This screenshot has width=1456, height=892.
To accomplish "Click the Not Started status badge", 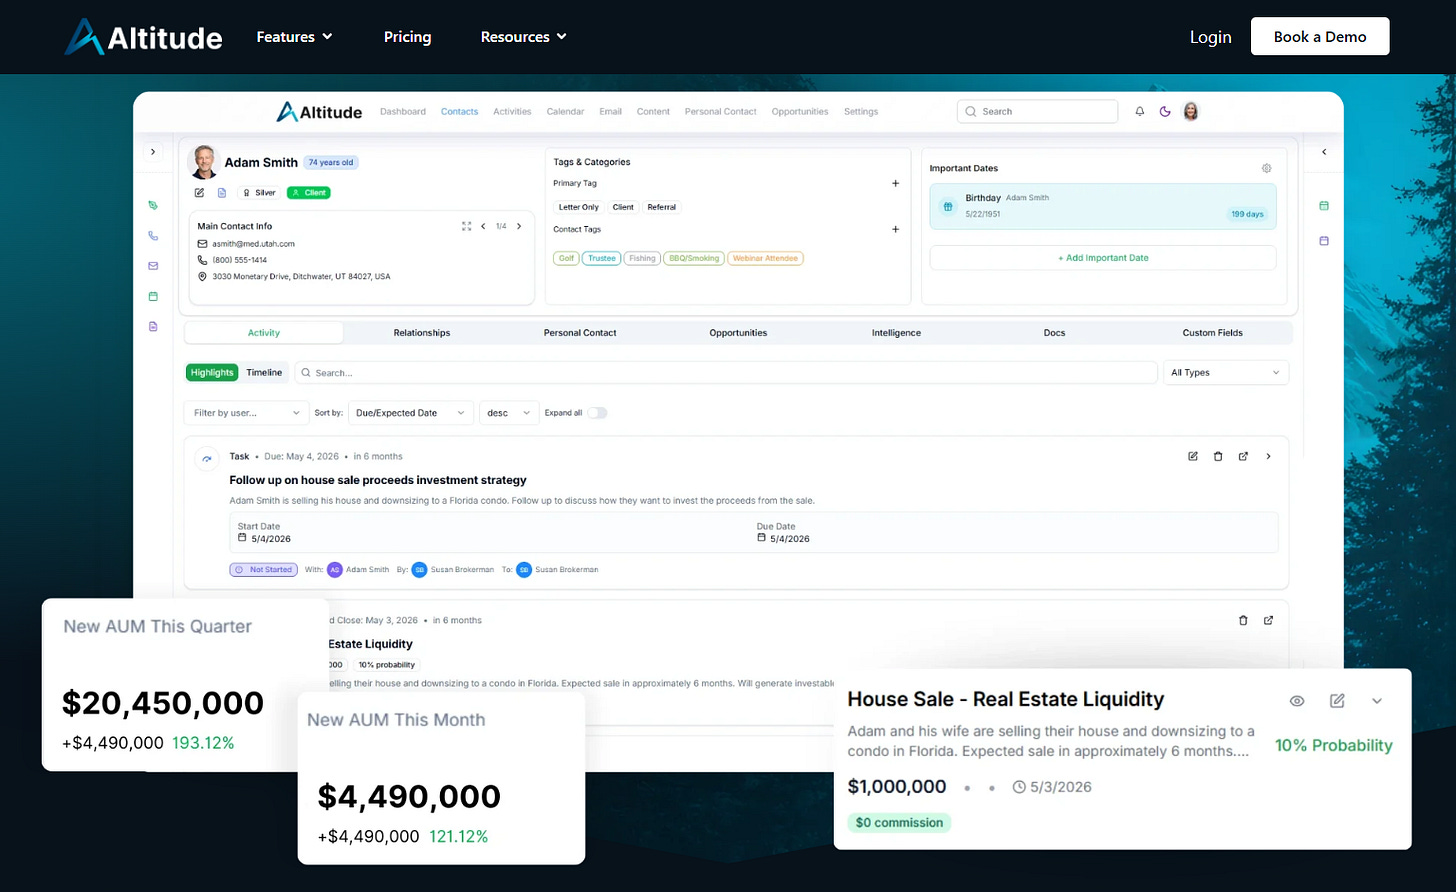I will pos(264,570).
